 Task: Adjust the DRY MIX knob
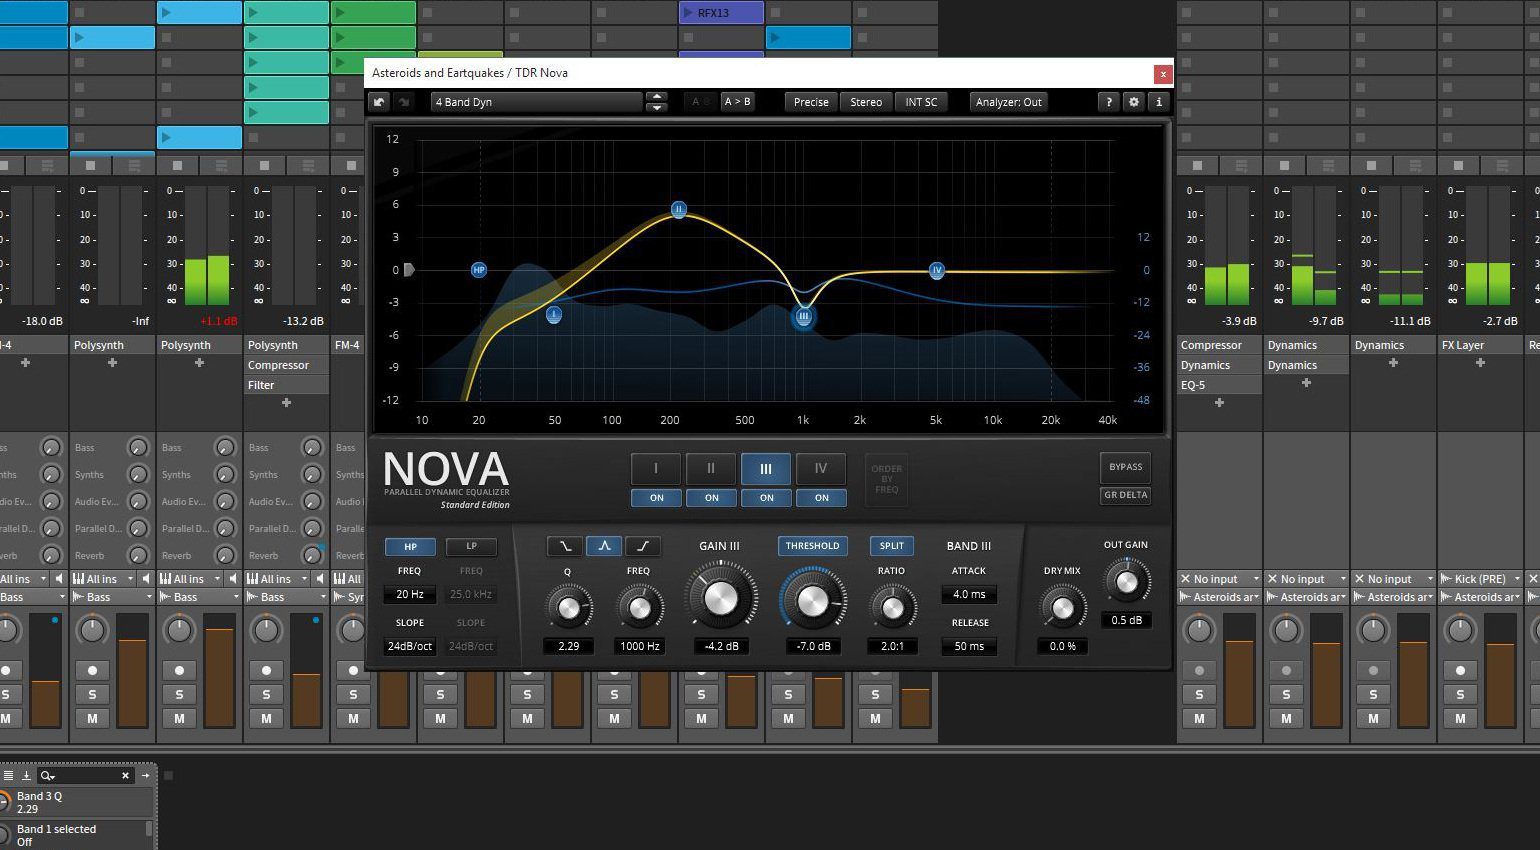click(1062, 607)
